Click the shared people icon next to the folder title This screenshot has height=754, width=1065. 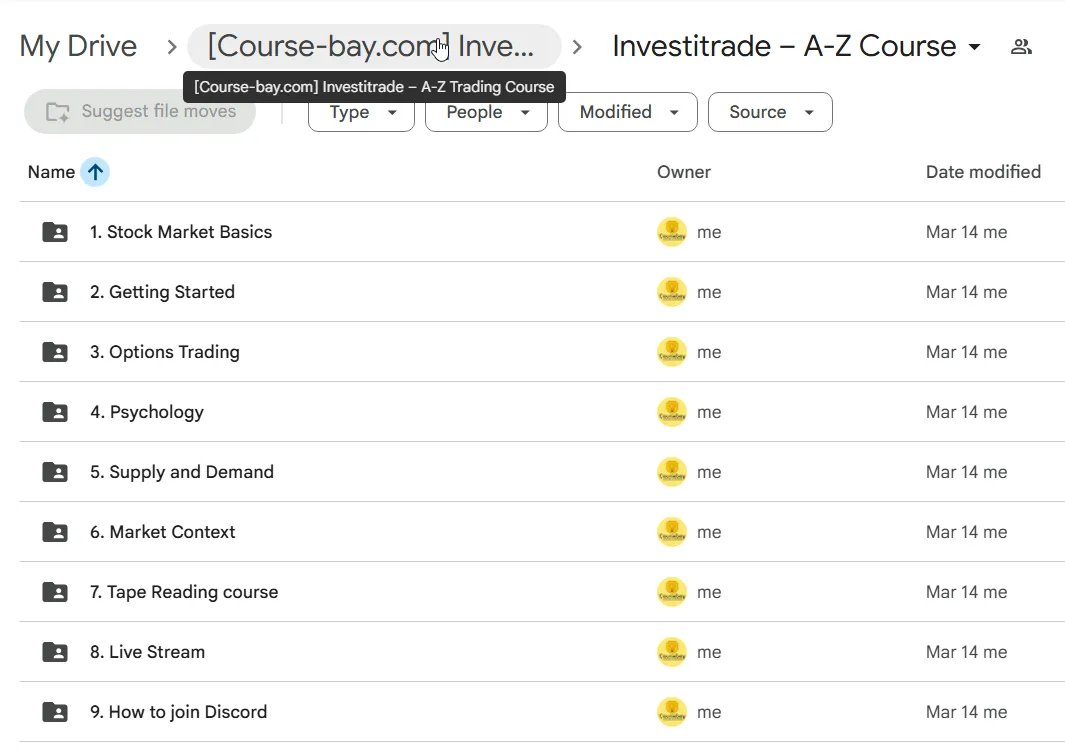1021,47
